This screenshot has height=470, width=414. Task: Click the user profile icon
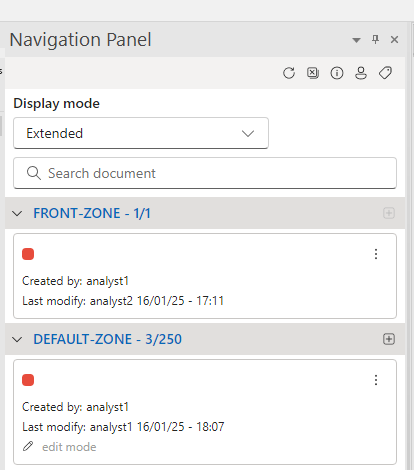361,73
